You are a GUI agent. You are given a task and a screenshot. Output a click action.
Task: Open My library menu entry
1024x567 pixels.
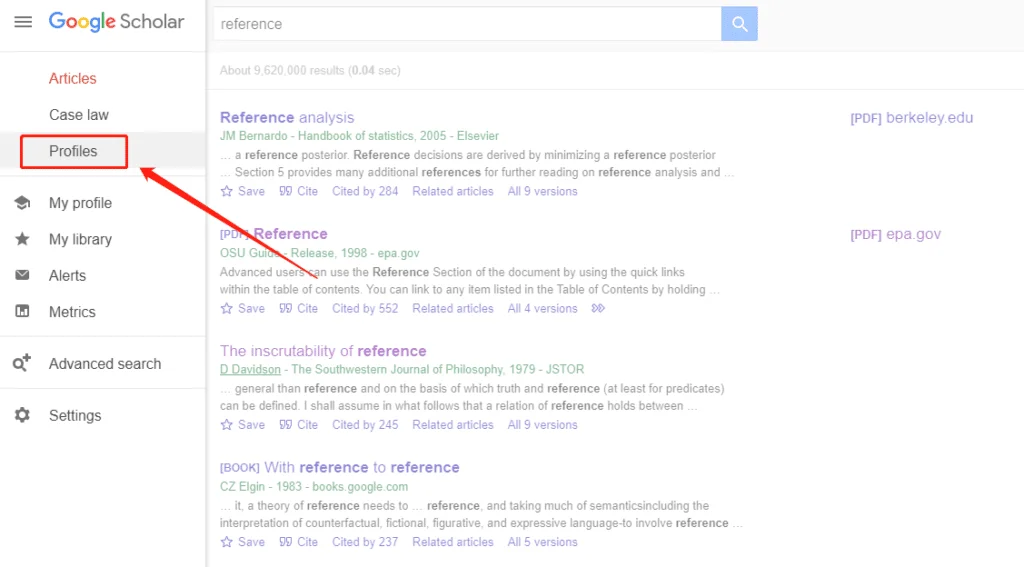tap(80, 240)
